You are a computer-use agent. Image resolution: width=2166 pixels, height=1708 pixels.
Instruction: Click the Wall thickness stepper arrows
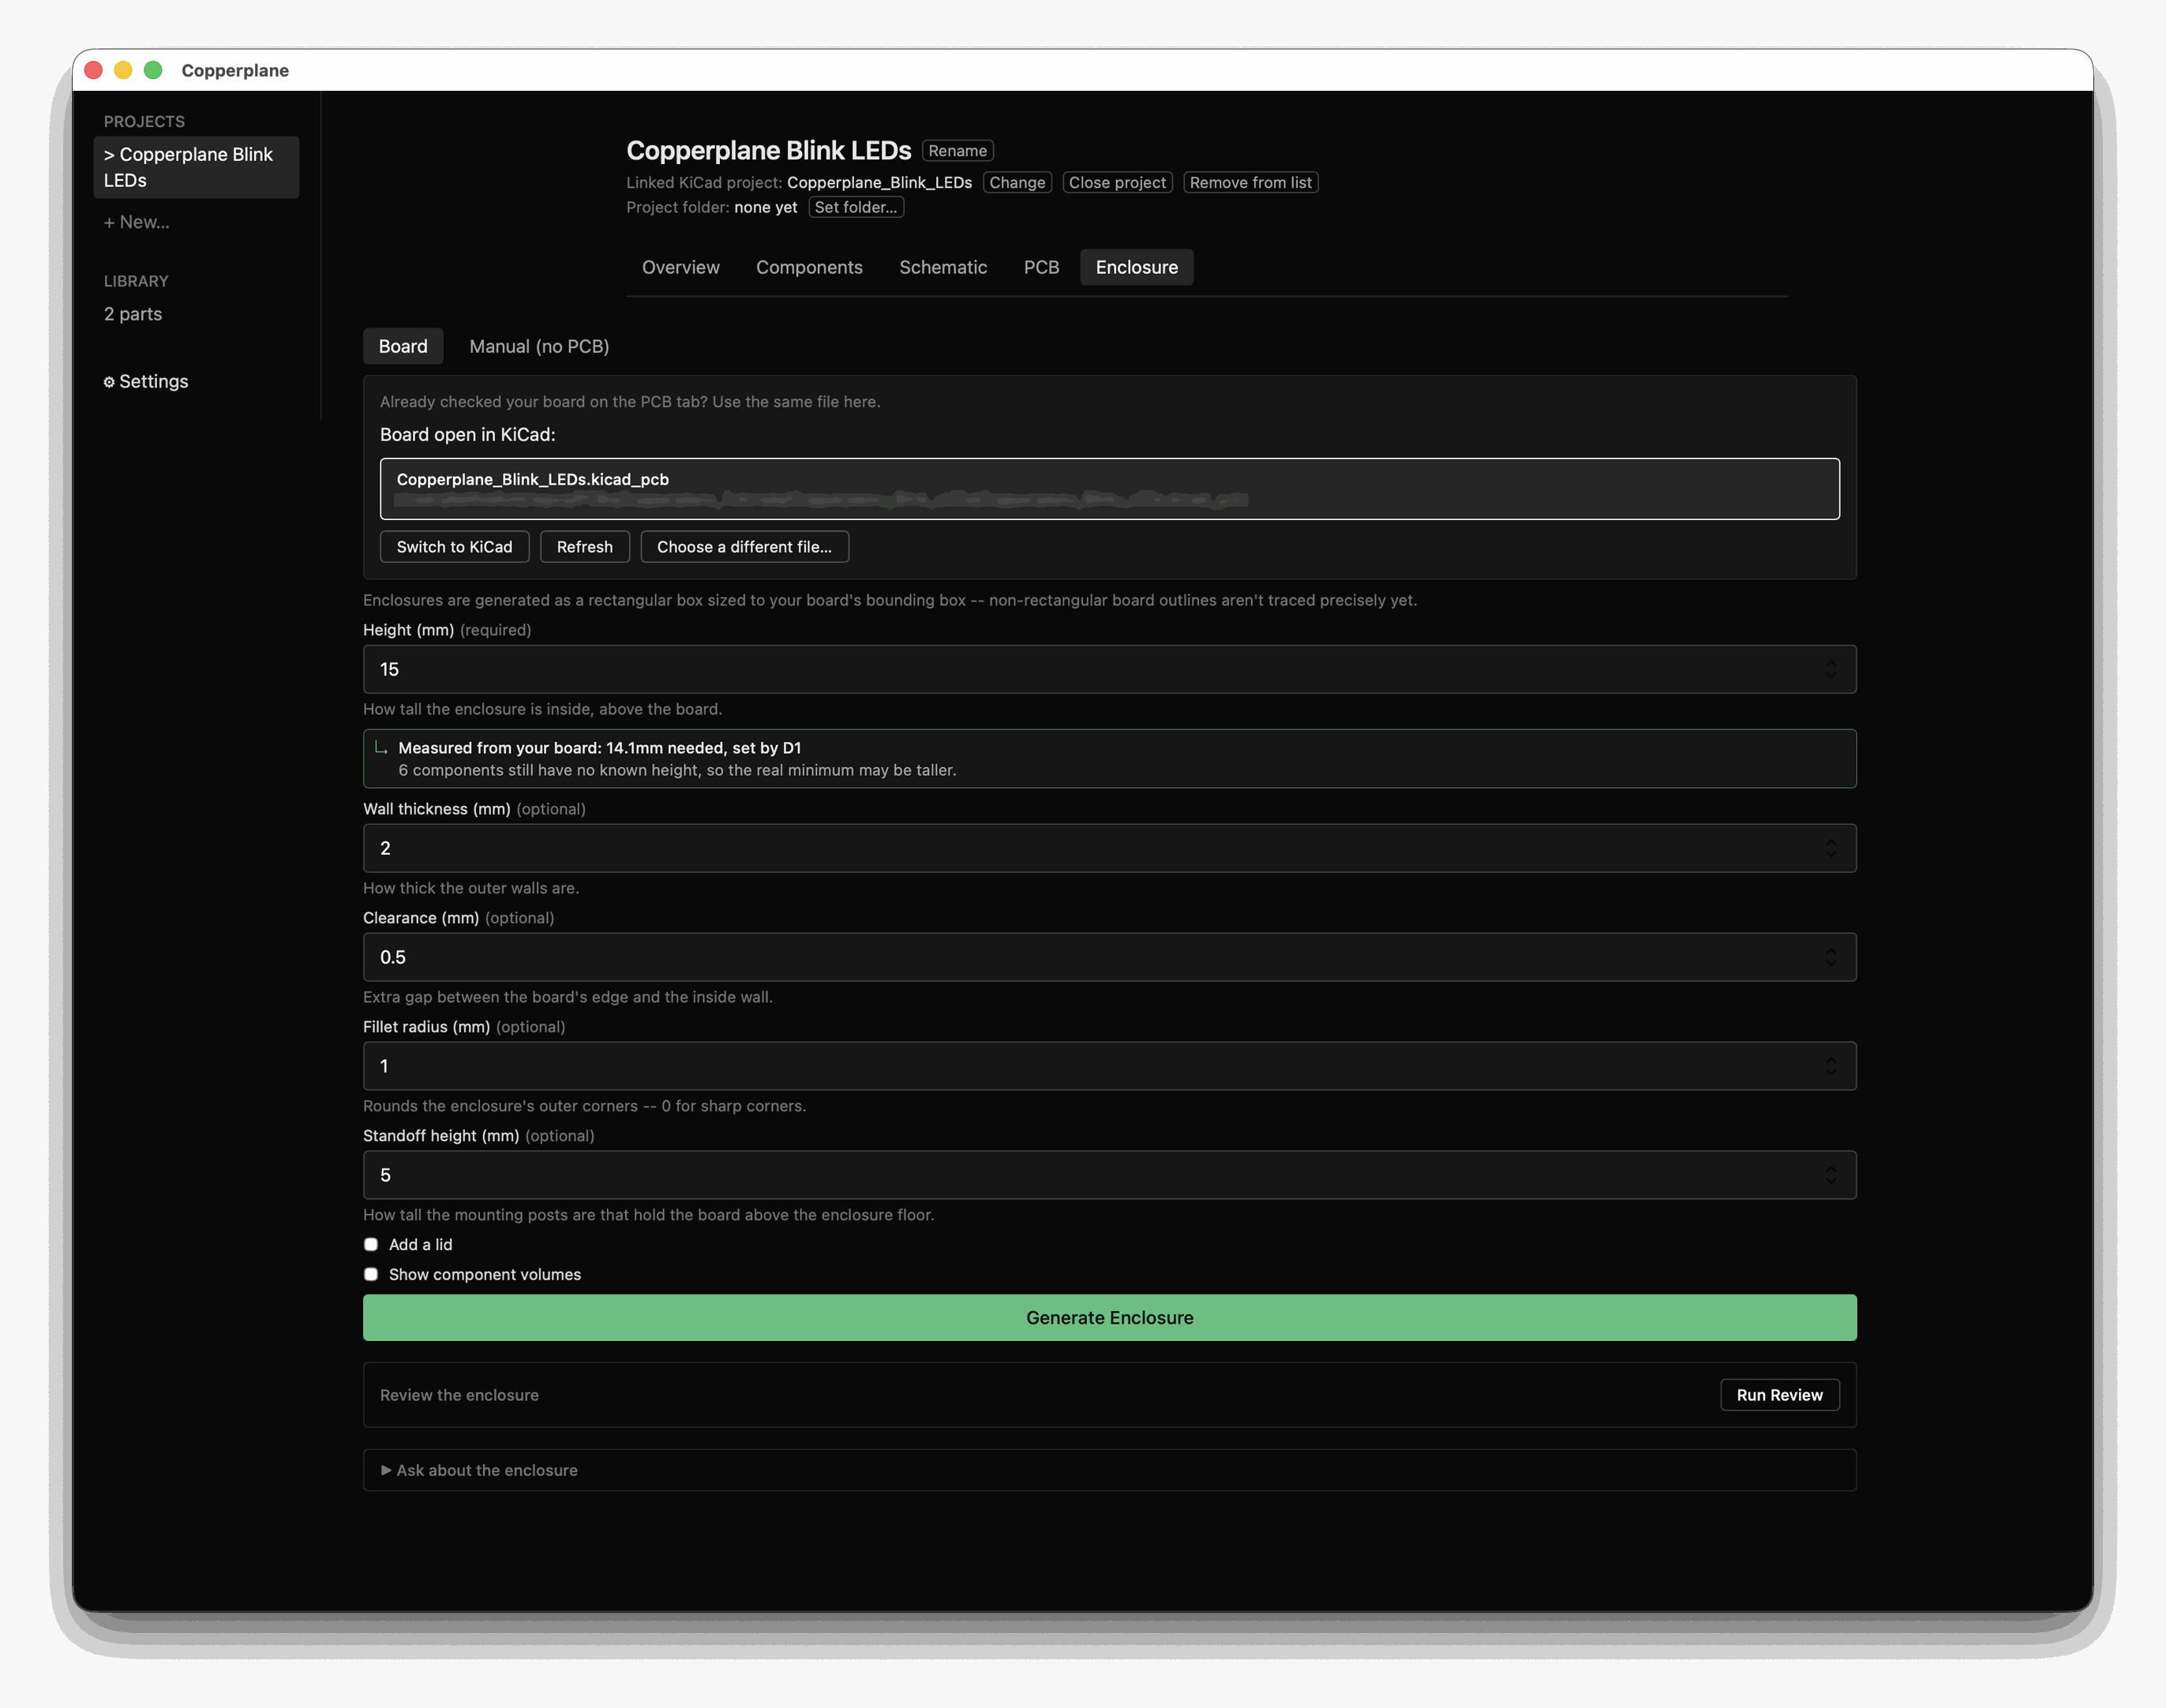coord(1830,848)
